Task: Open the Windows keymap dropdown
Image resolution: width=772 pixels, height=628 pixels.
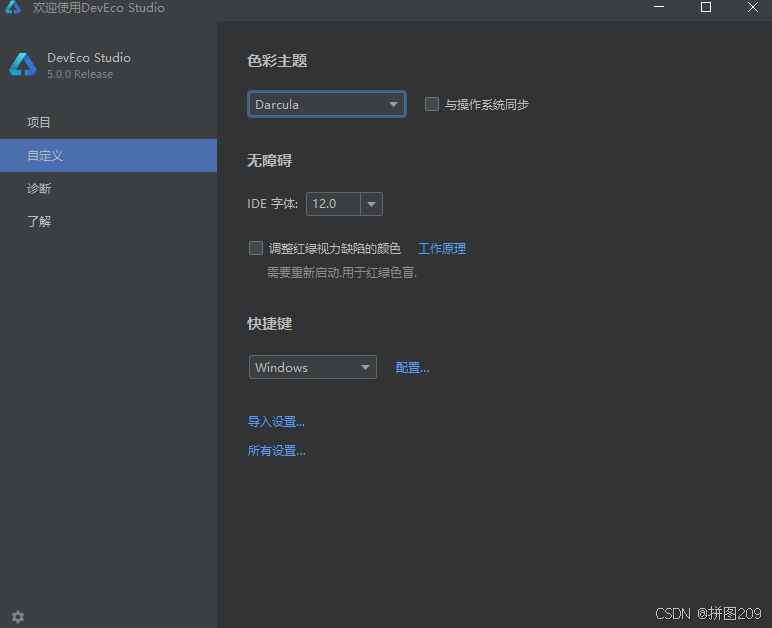Action: [x=313, y=367]
